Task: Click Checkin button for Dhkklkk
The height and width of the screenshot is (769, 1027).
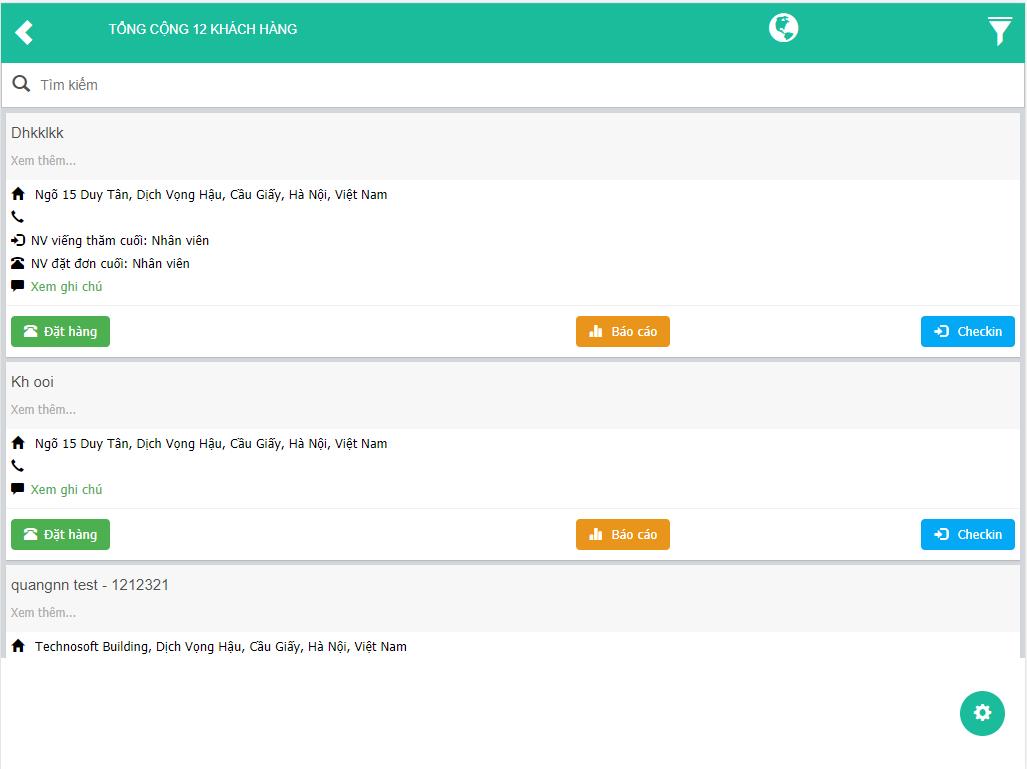Action: click(967, 331)
